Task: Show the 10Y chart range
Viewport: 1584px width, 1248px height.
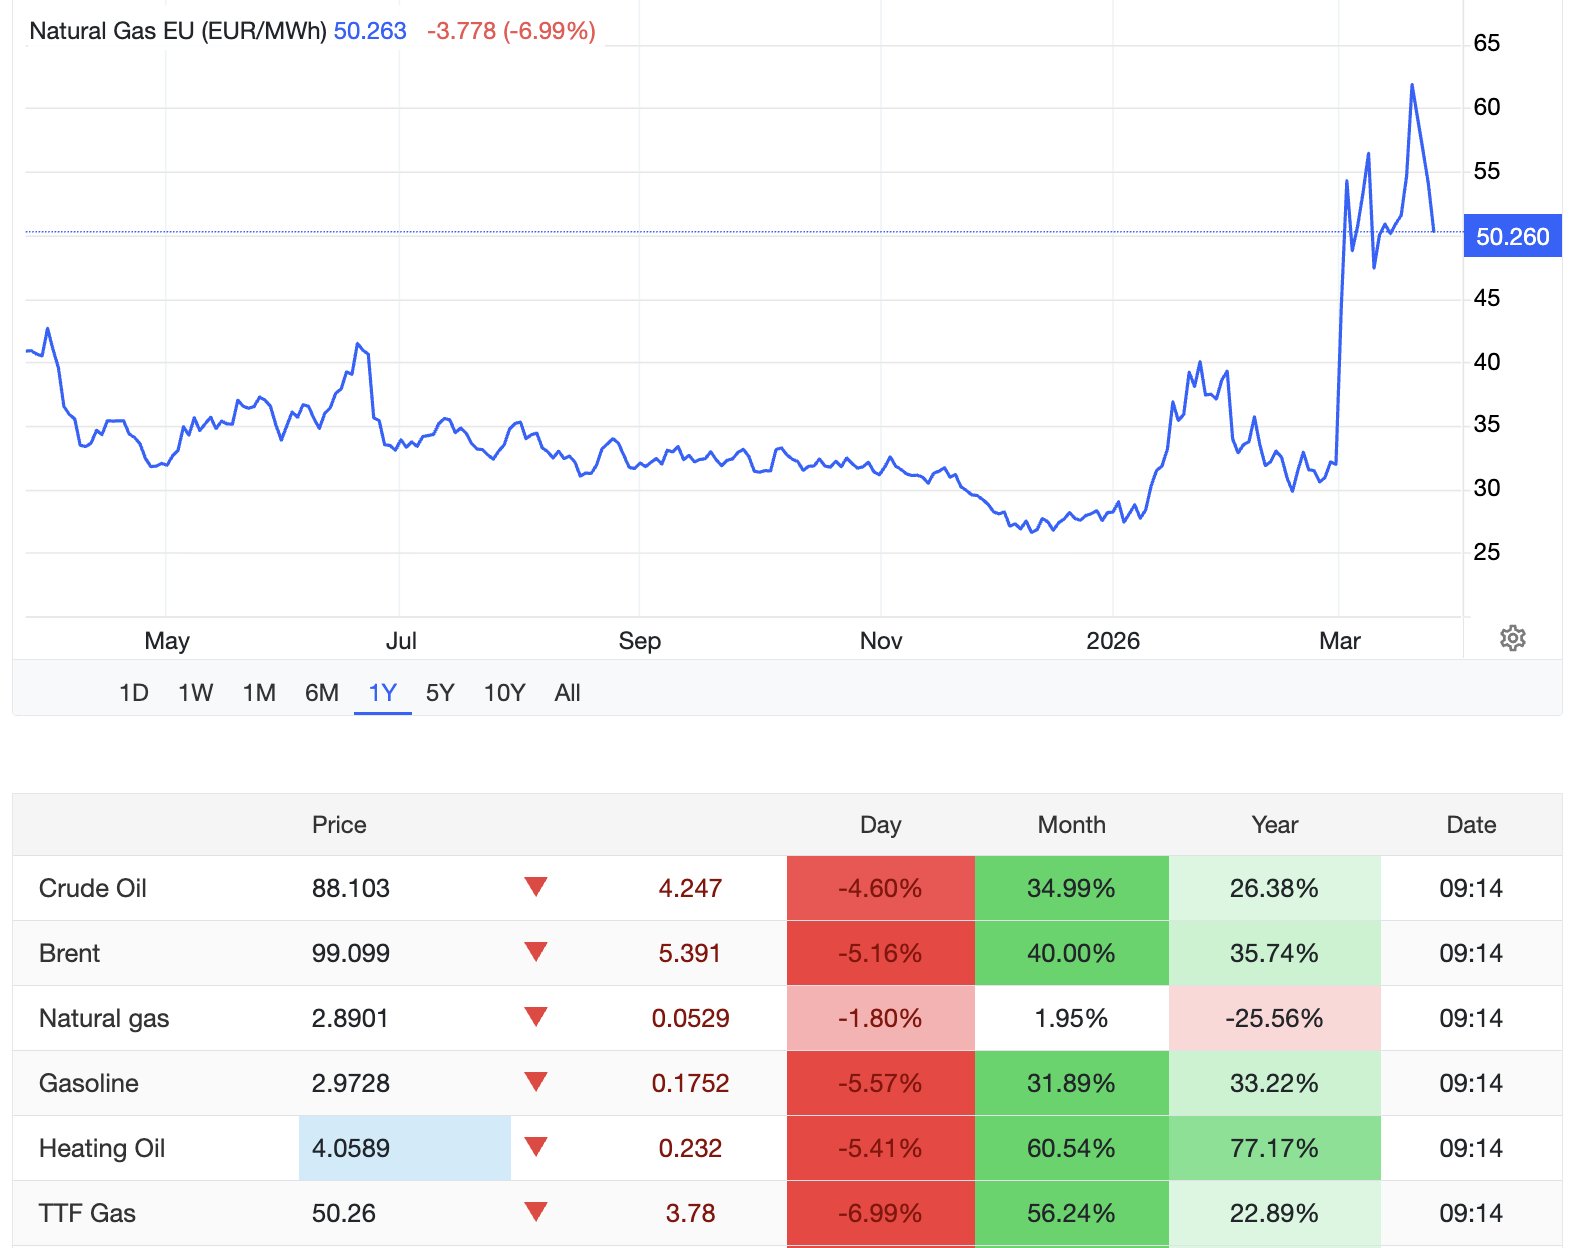Action: click(504, 693)
